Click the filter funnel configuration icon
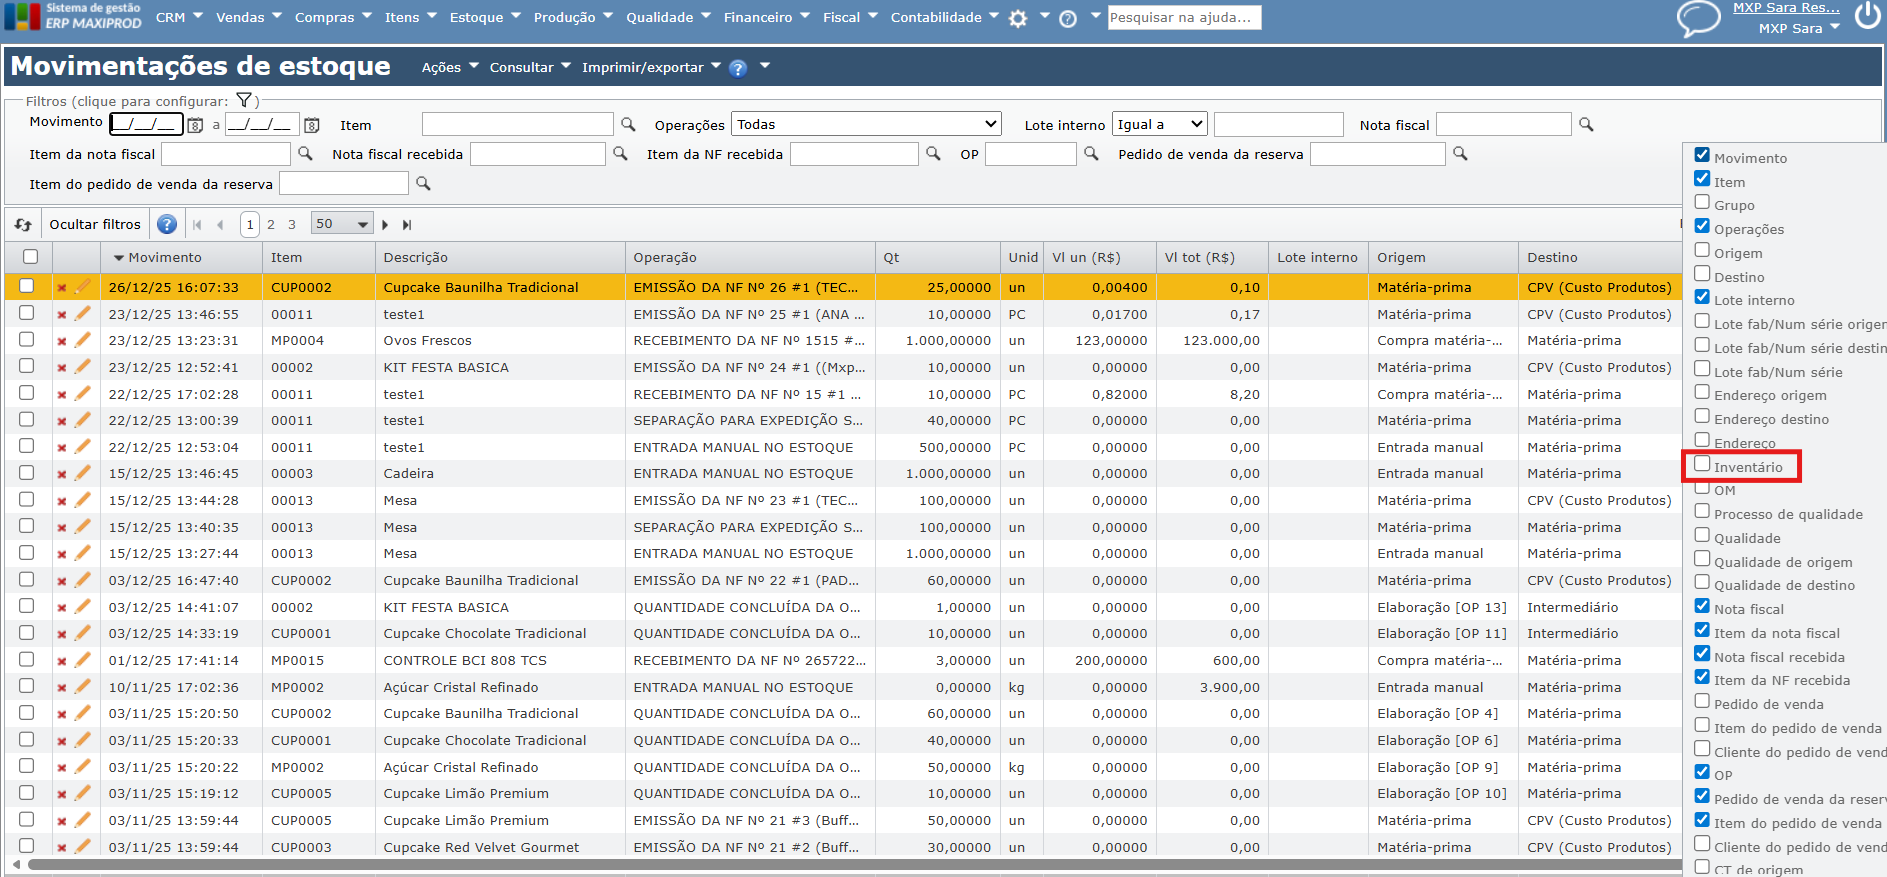Image resolution: width=1887 pixels, height=877 pixels. coord(243,100)
